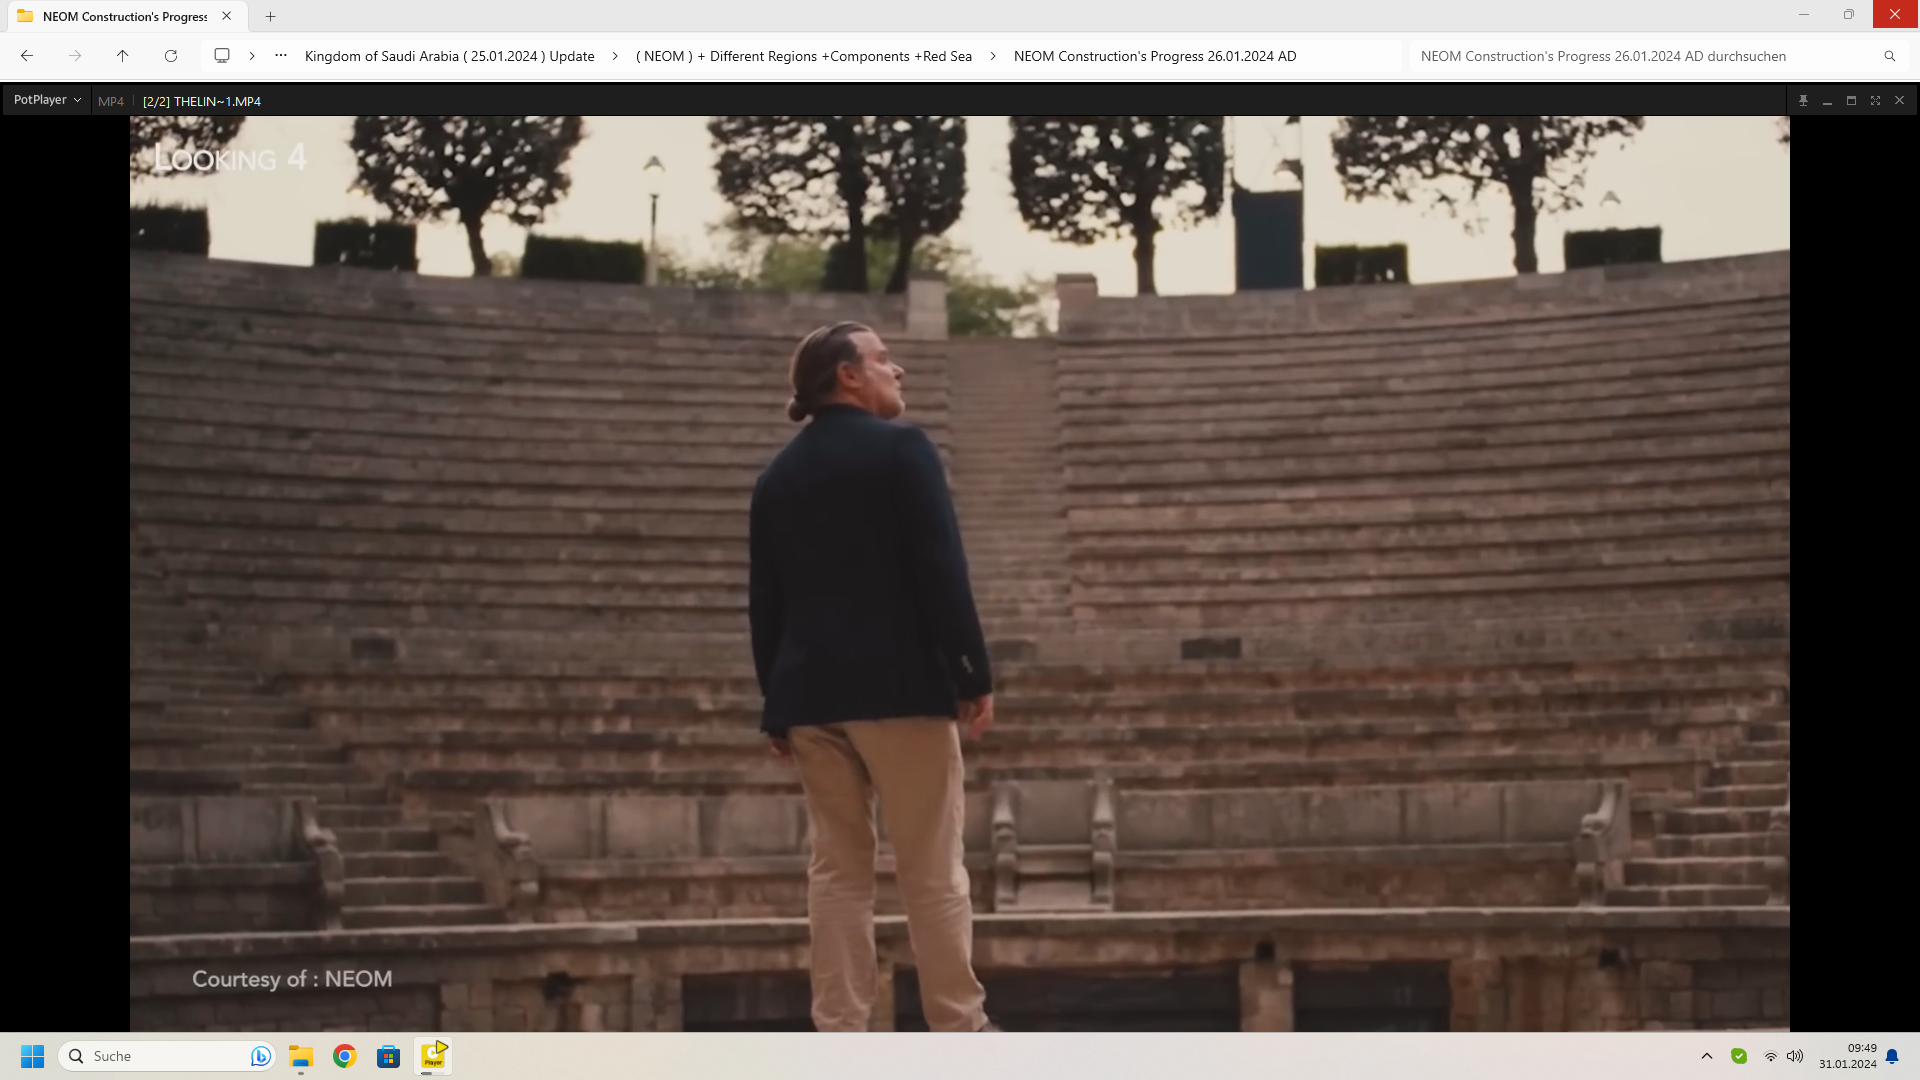Go forward in File Explorer
This screenshot has width=1920, height=1080.
coord(75,56)
